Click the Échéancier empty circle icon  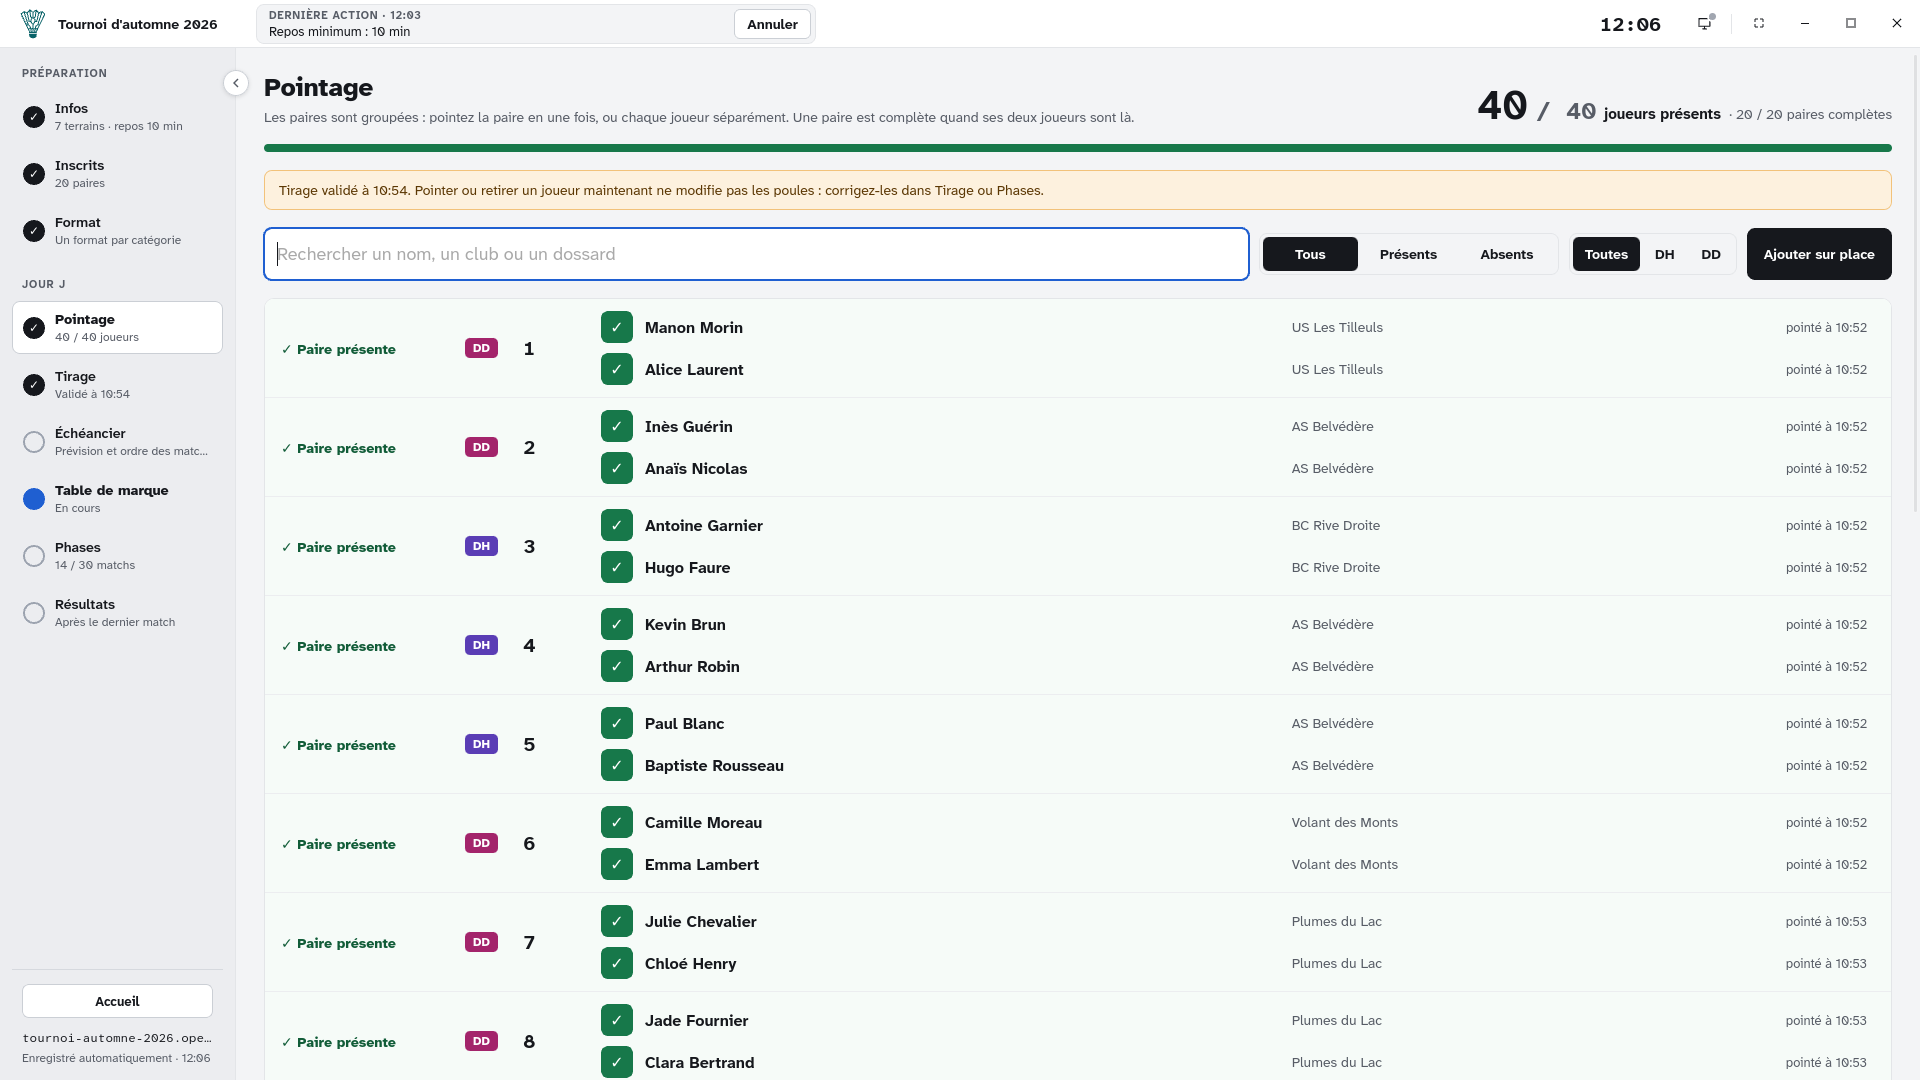34,442
